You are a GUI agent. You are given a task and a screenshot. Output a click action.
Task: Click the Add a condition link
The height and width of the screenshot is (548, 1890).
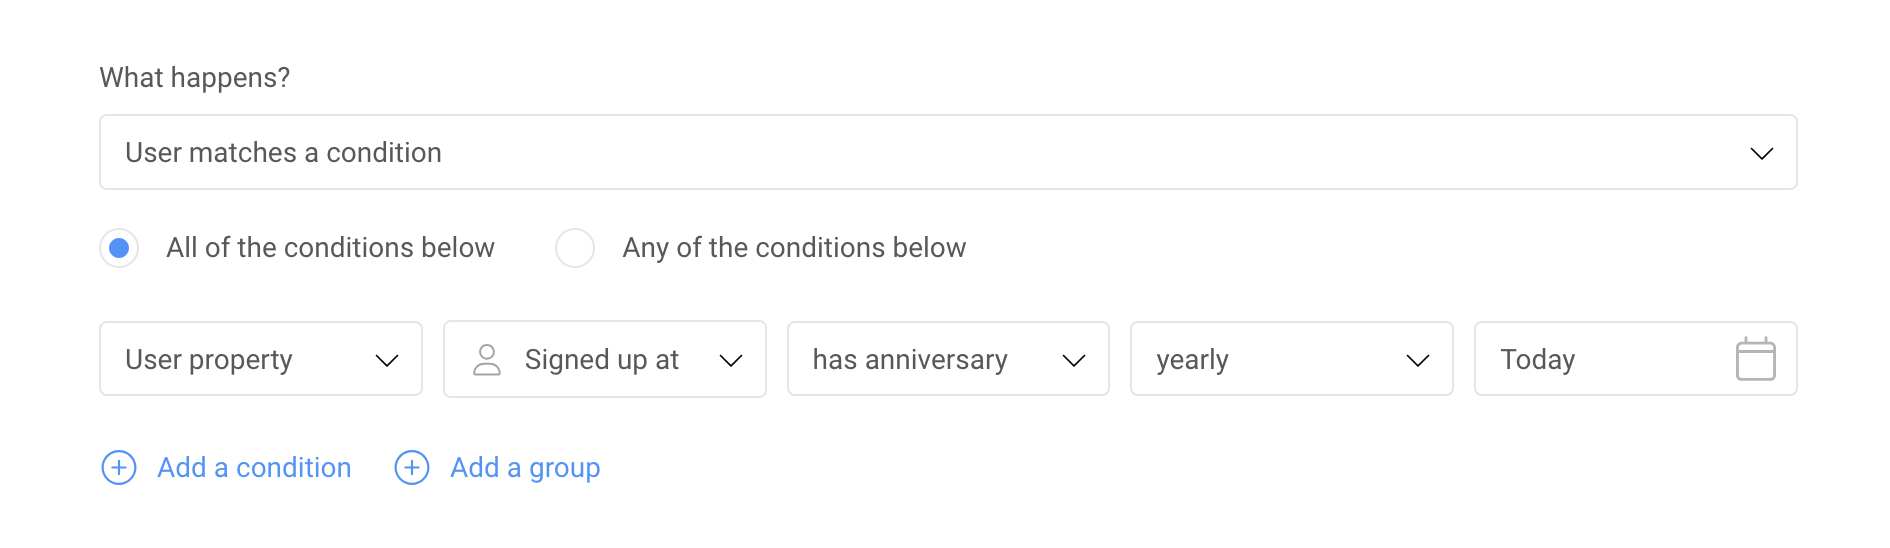click(254, 468)
